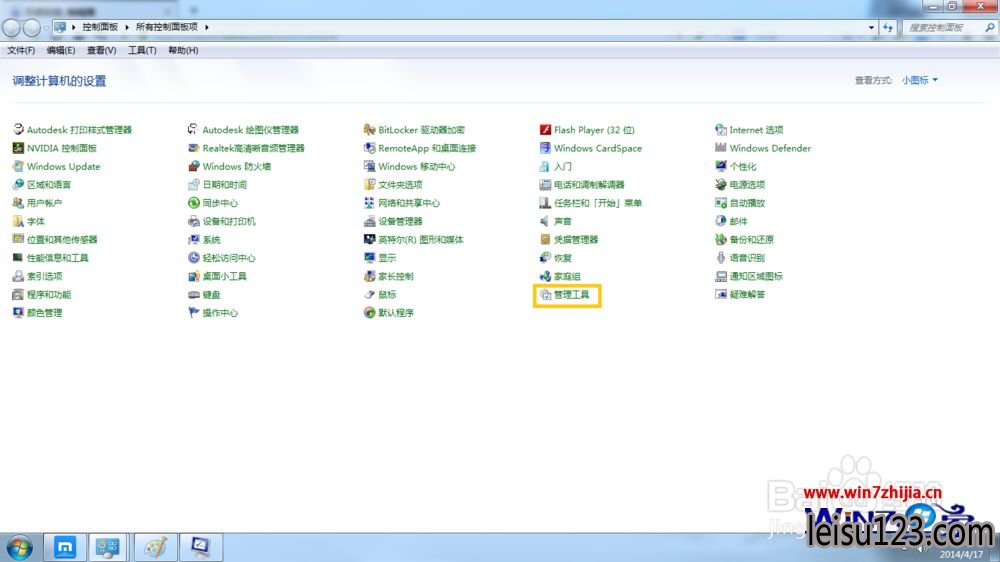The height and width of the screenshot is (562, 1000).
Task: Open the 个性化 link
Action: click(x=743, y=166)
